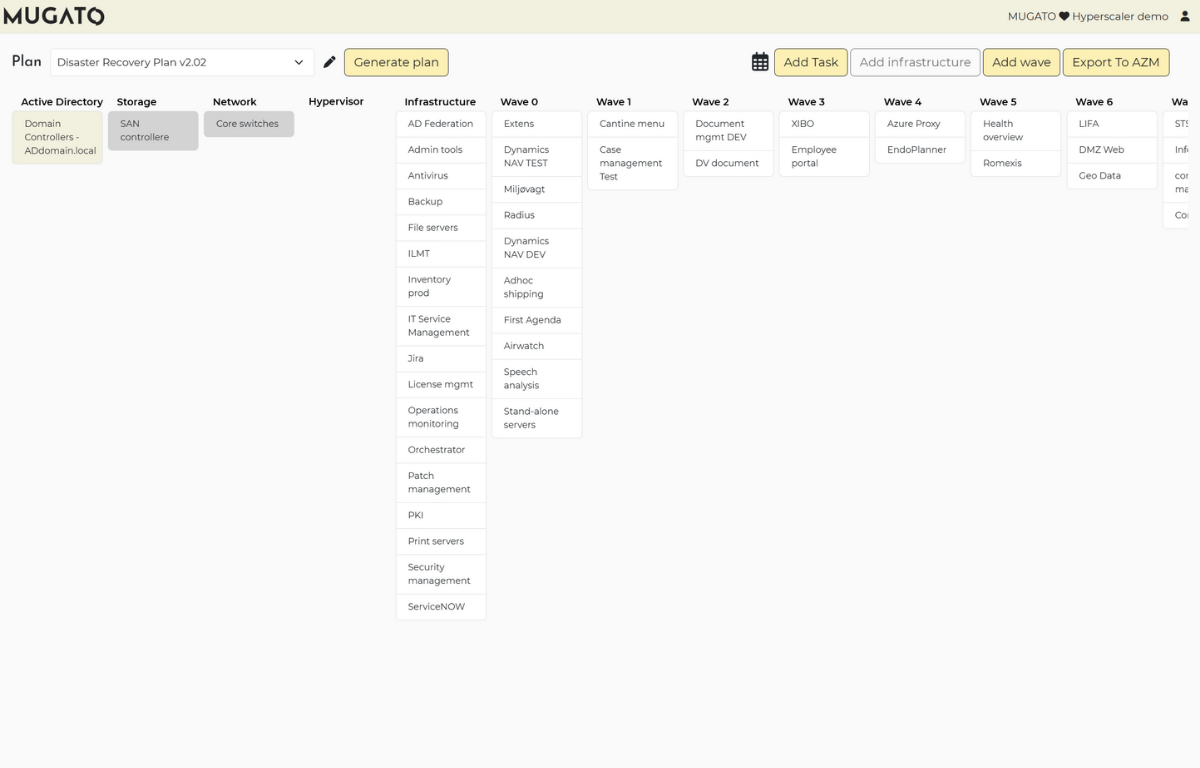Image resolution: width=1200 pixels, height=768 pixels.
Task: Open the ServiceNOW infrastructure card
Action: pos(440,606)
